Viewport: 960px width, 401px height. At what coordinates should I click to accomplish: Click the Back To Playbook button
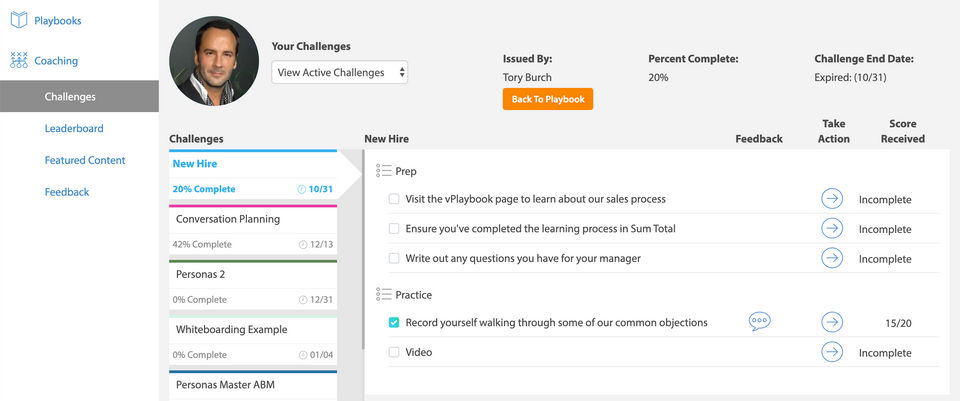click(x=547, y=99)
